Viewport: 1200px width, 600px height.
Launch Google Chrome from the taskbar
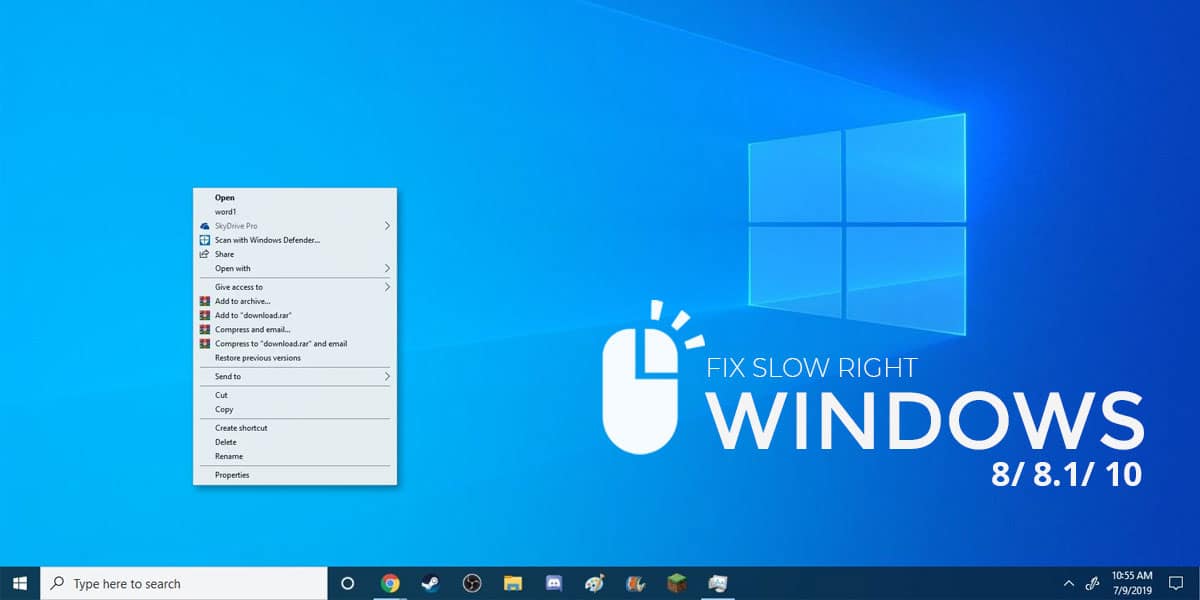click(x=390, y=583)
